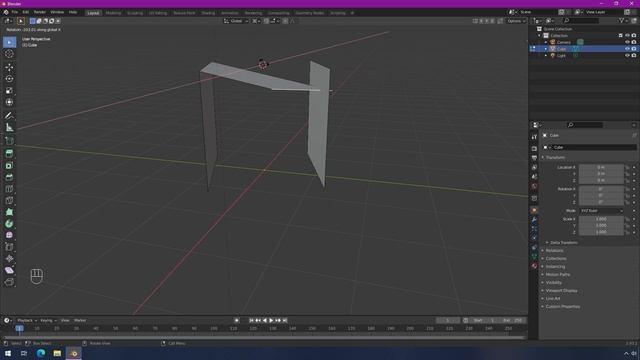
Task: Switch to the Geometry Nodes workspace tab
Action: (x=309, y=13)
